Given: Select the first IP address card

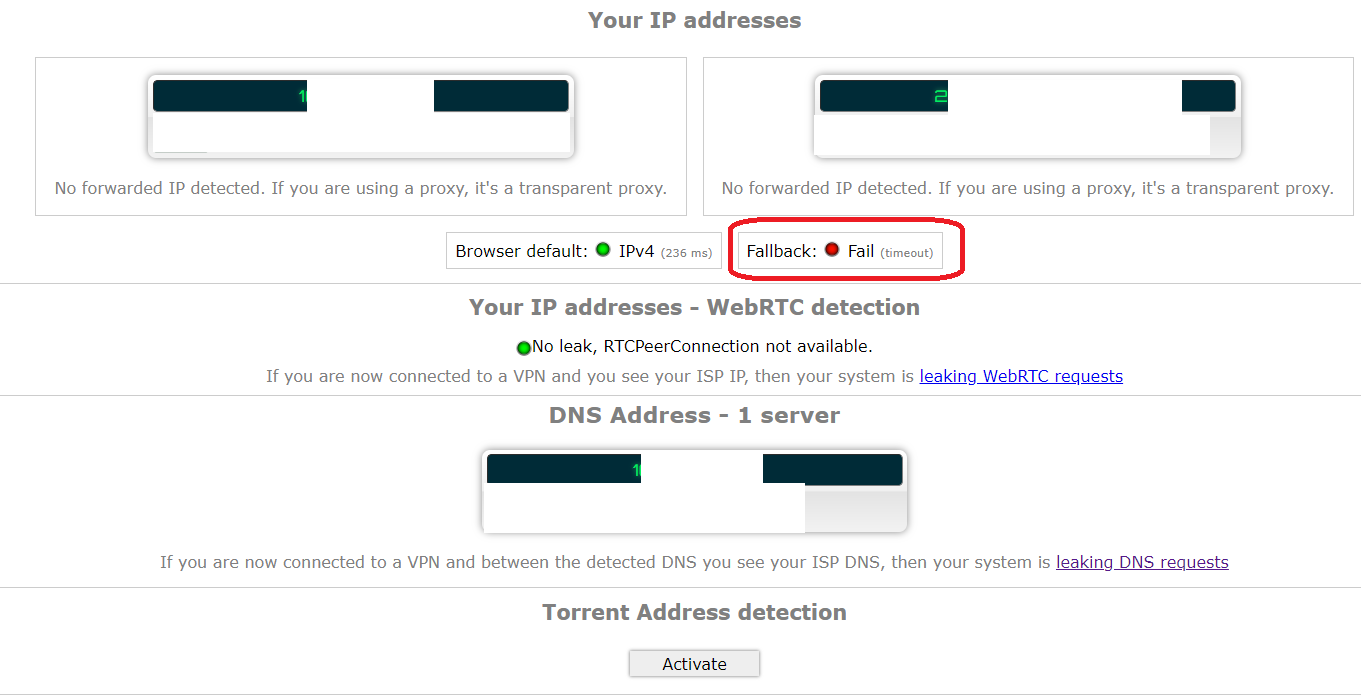Looking at the screenshot, I should click(x=360, y=116).
